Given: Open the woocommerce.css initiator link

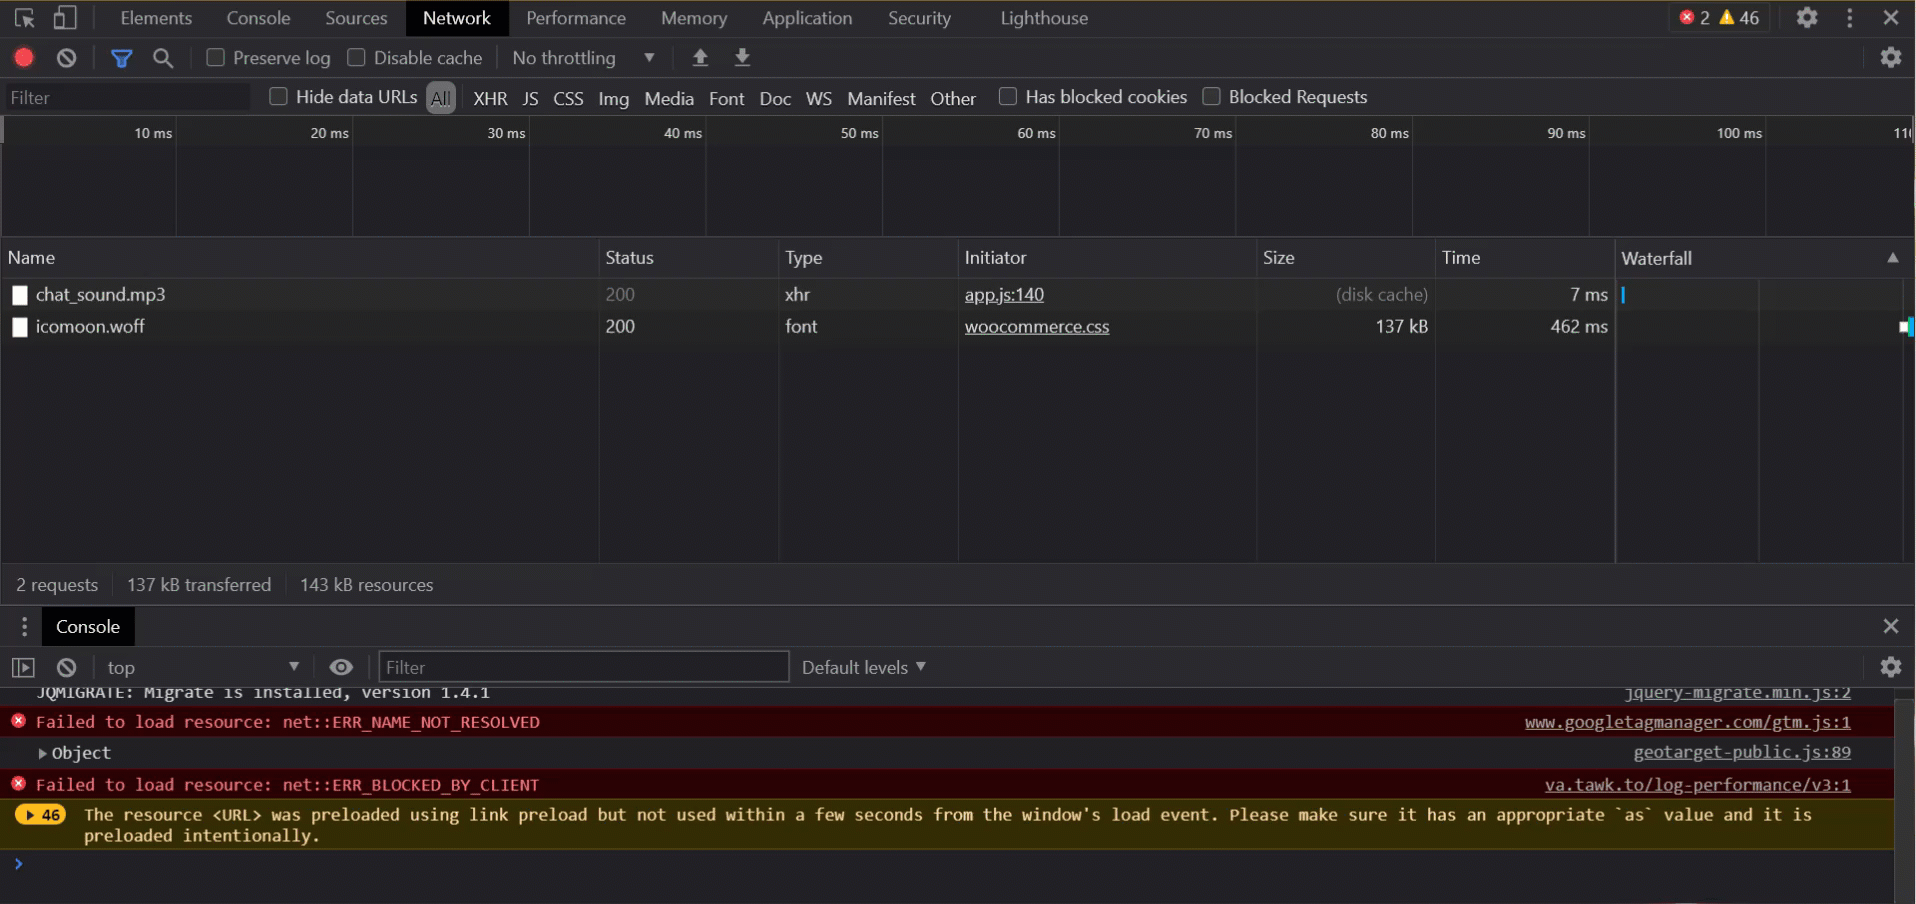Looking at the screenshot, I should [1036, 326].
